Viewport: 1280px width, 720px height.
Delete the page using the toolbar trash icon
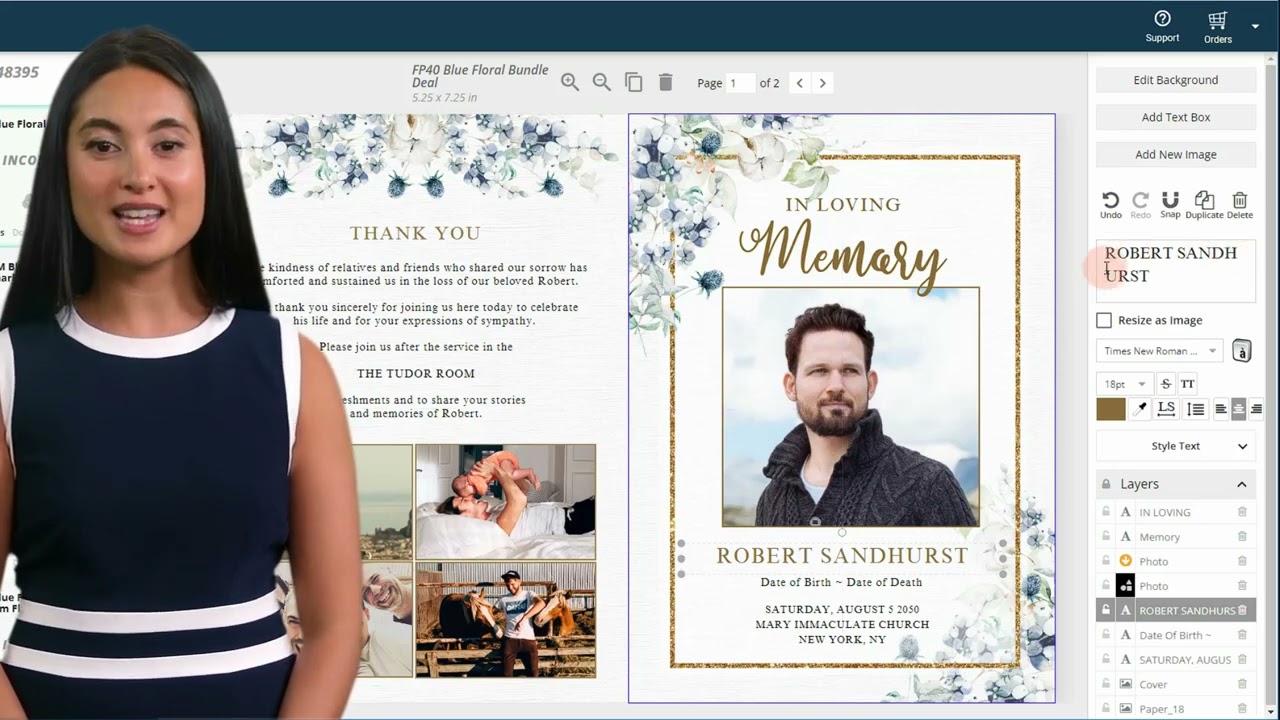pos(666,82)
